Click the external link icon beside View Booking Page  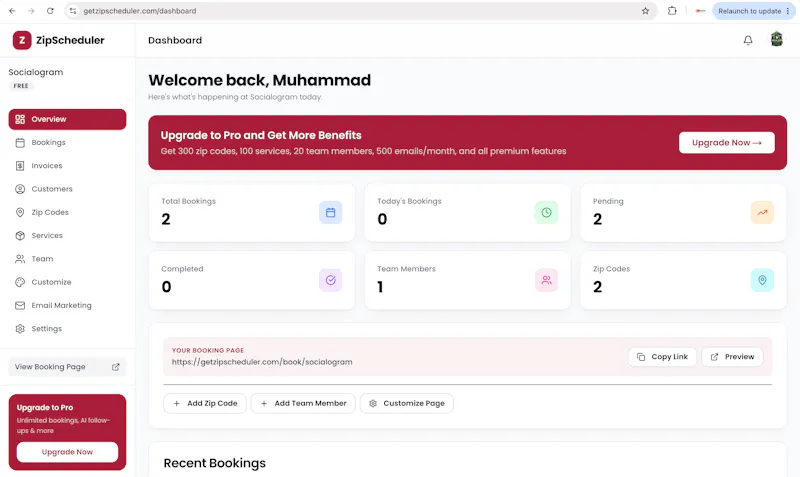116,367
